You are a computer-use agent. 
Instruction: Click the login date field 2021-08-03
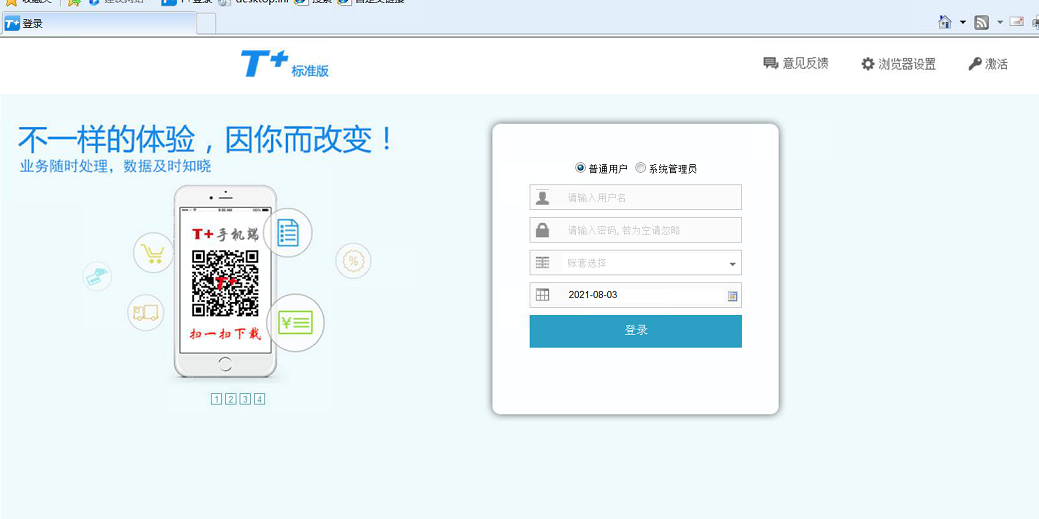(635, 295)
